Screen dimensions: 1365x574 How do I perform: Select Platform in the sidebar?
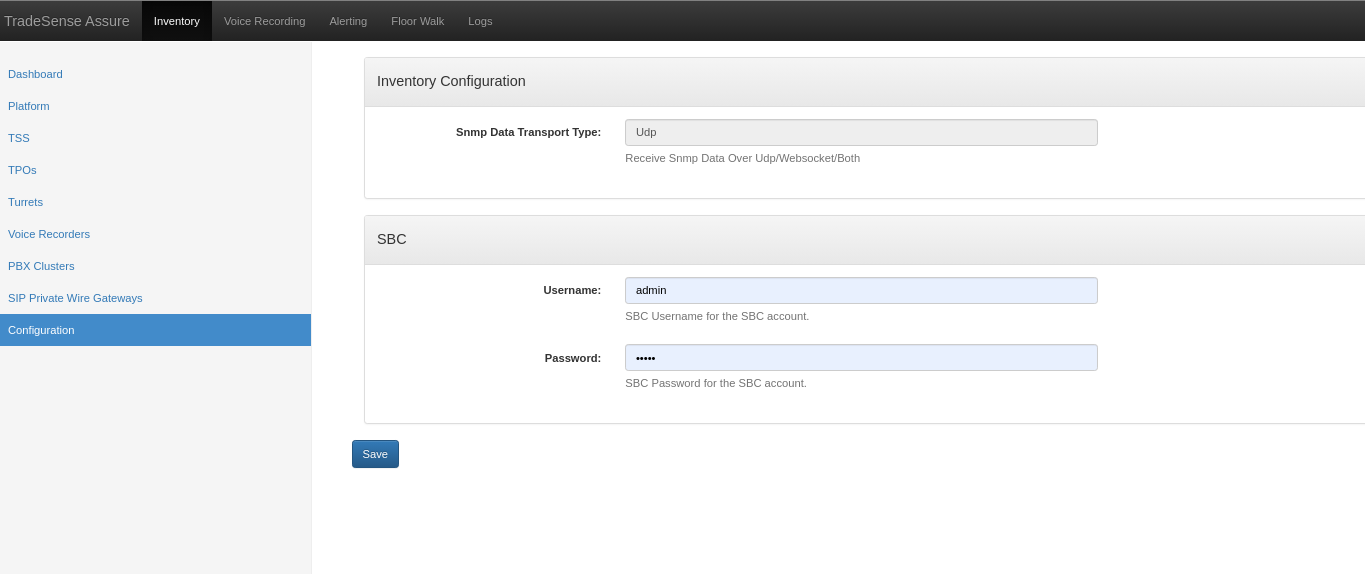[155, 106]
